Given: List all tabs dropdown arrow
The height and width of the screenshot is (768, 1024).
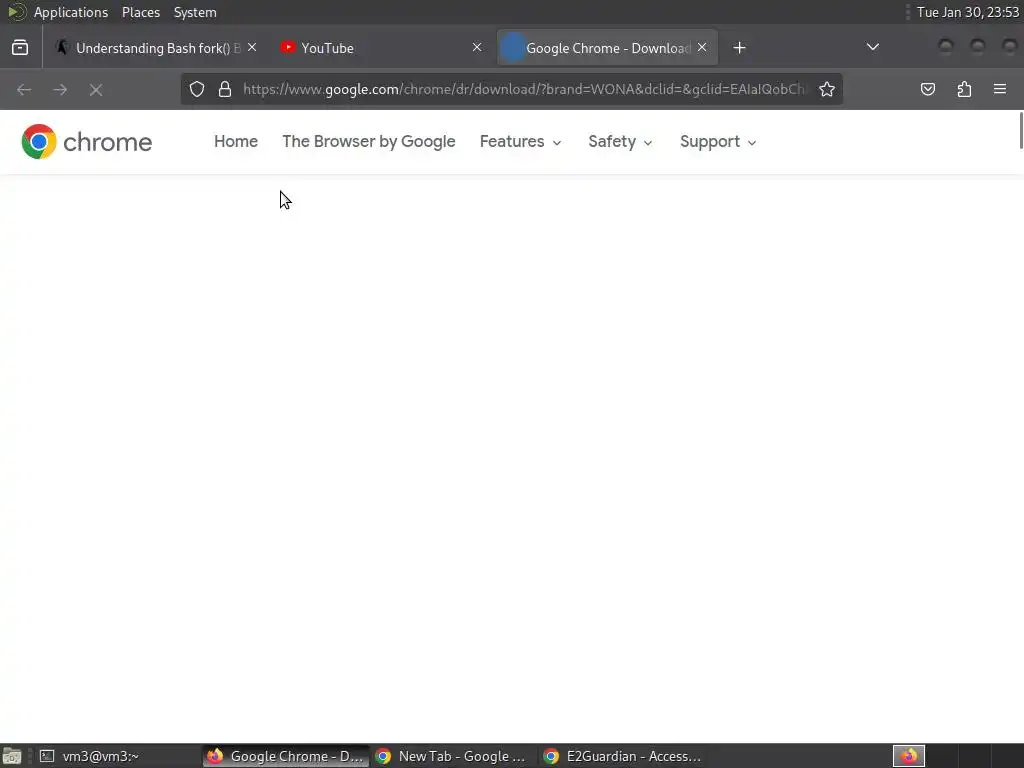Looking at the screenshot, I should 872,47.
